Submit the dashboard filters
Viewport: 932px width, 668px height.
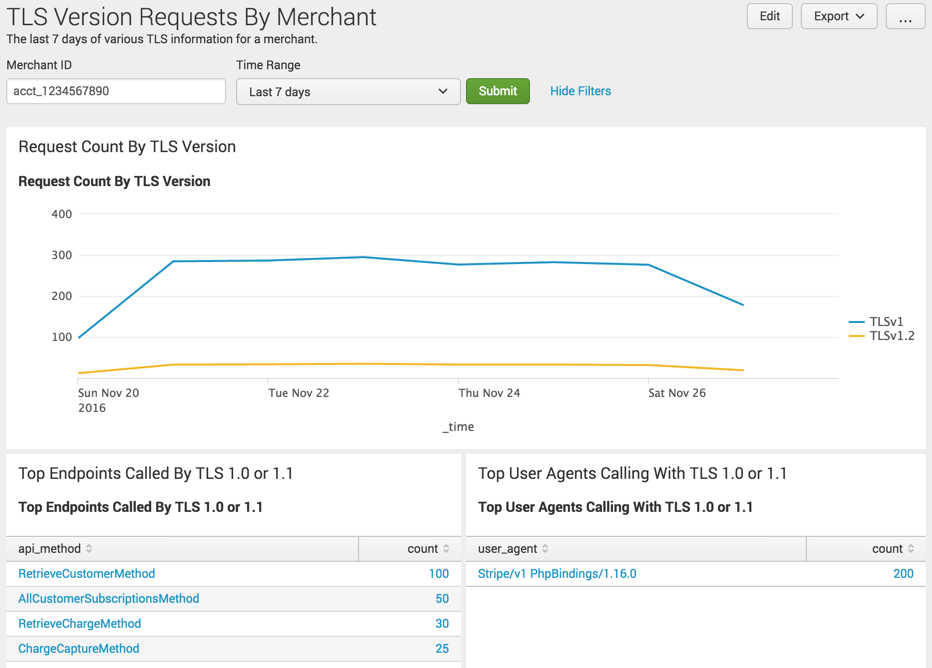click(498, 91)
